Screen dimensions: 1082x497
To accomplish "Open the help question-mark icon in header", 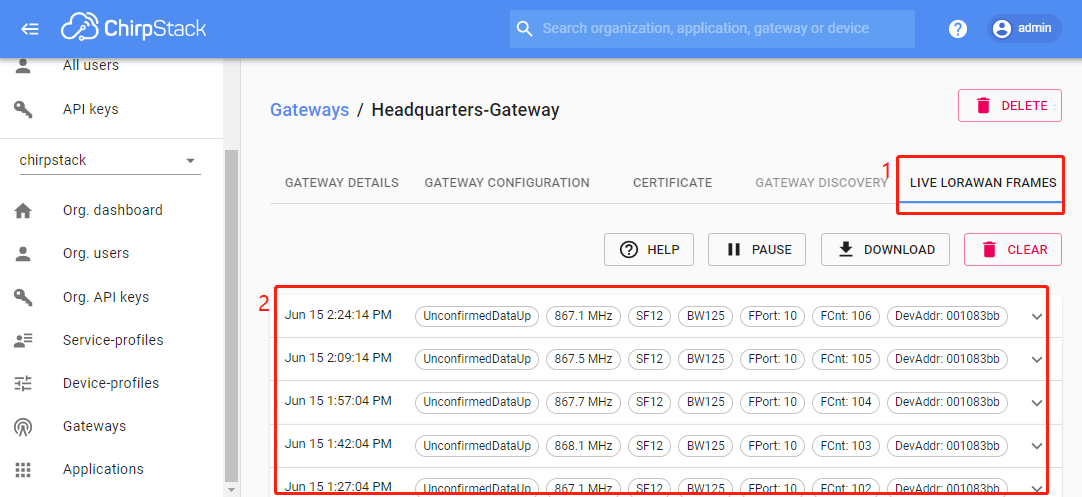I will coord(958,29).
